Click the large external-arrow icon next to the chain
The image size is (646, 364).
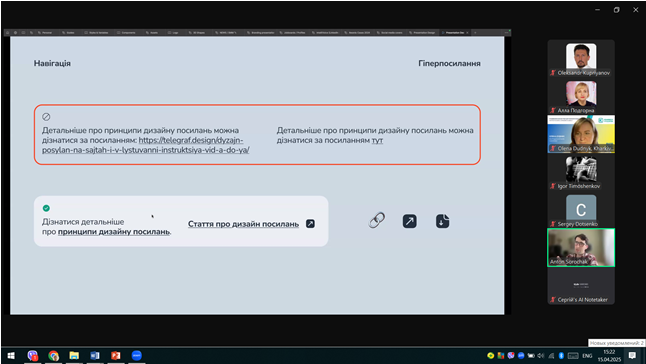[410, 221]
